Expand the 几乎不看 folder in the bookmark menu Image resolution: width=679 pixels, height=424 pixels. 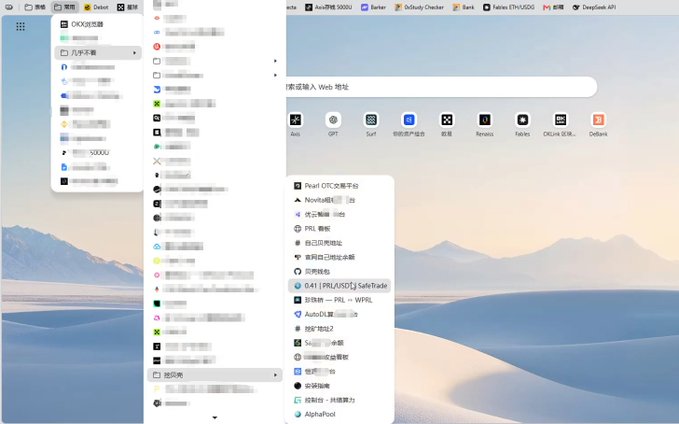[x=98, y=53]
